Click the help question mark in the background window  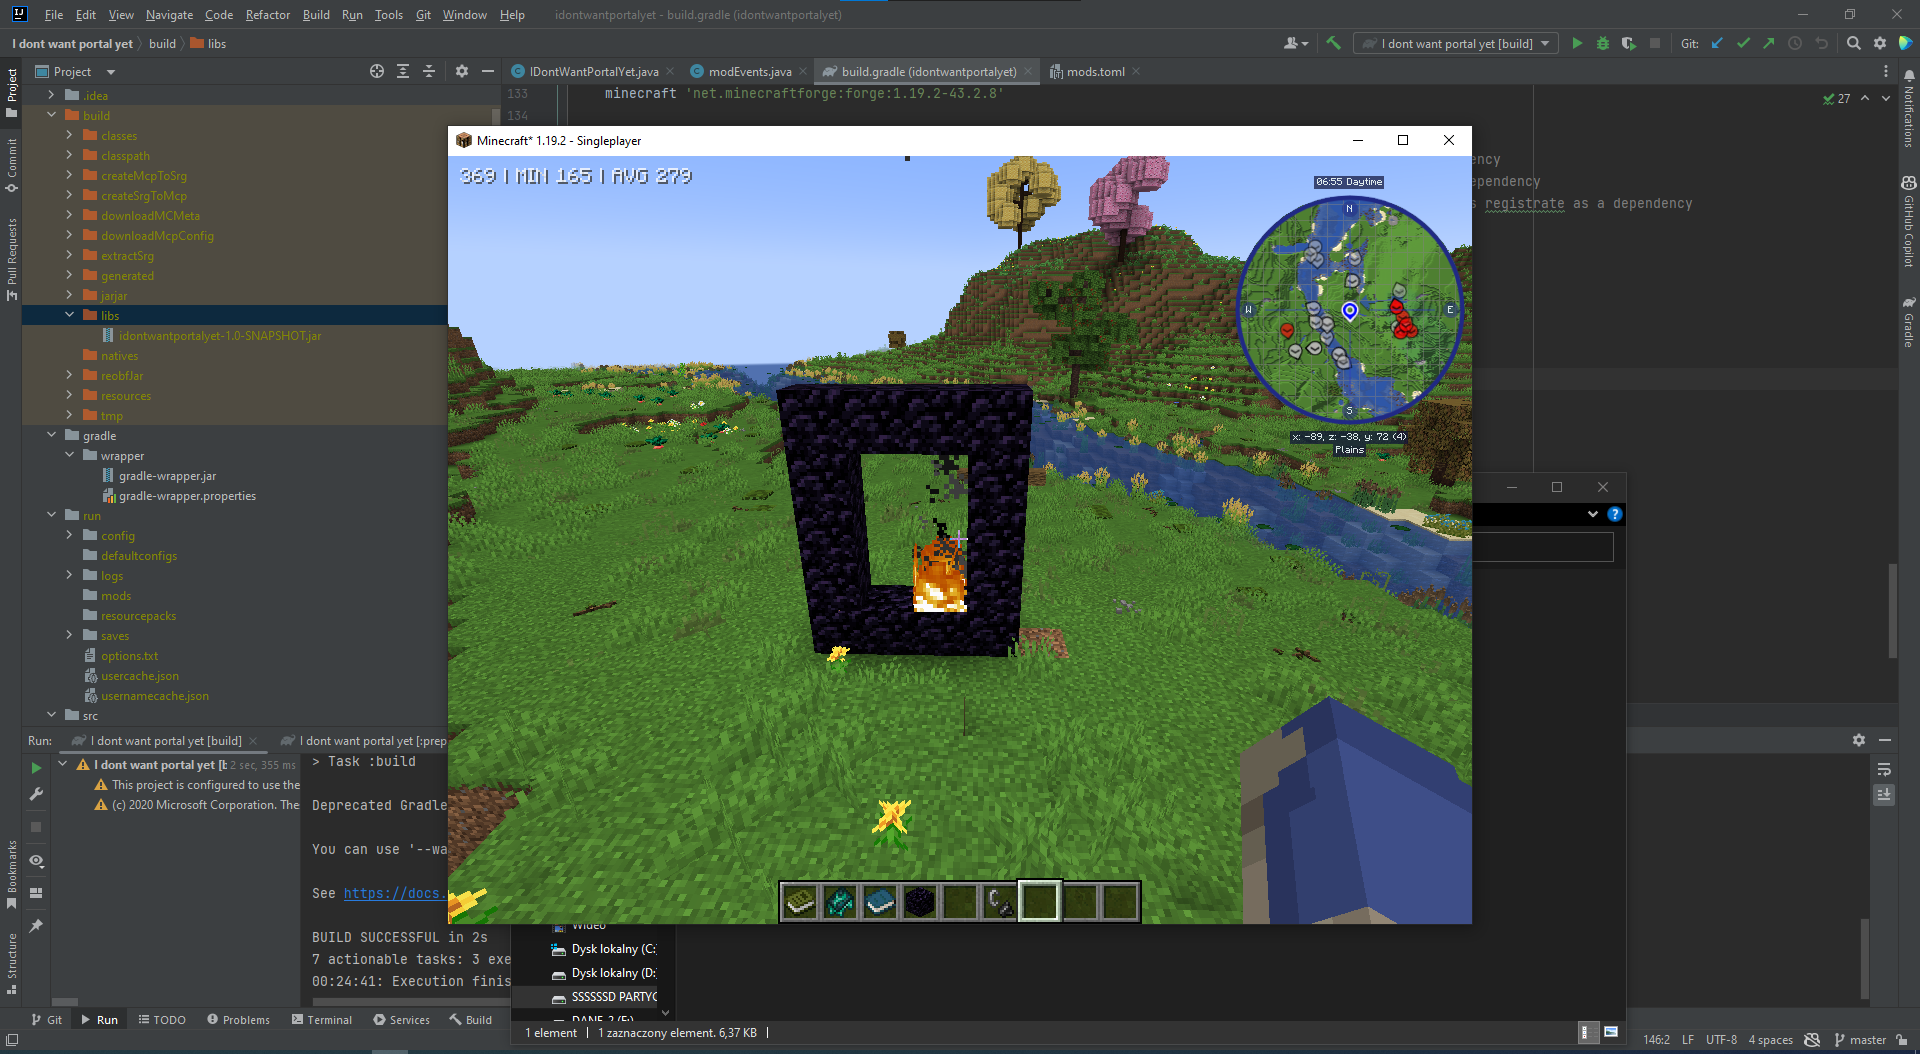pyautogui.click(x=1614, y=514)
